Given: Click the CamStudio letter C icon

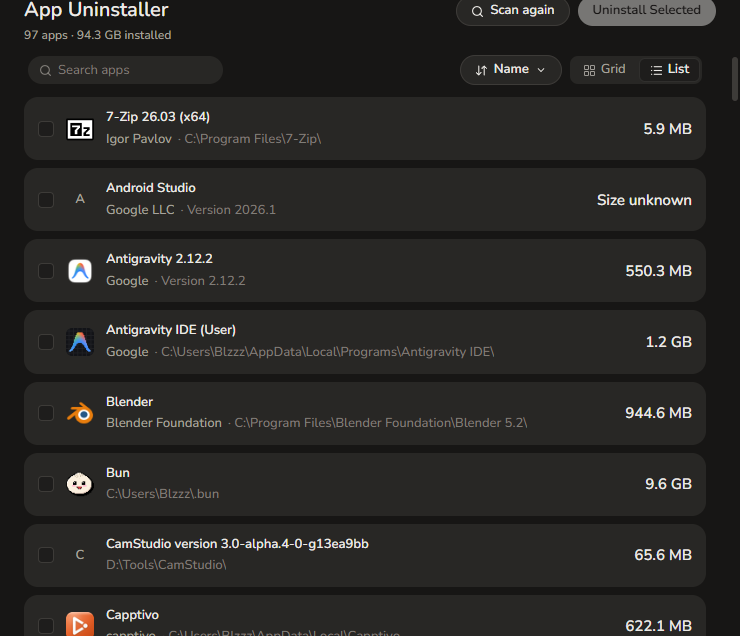Looking at the screenshot, I should [x=80, y=555].
